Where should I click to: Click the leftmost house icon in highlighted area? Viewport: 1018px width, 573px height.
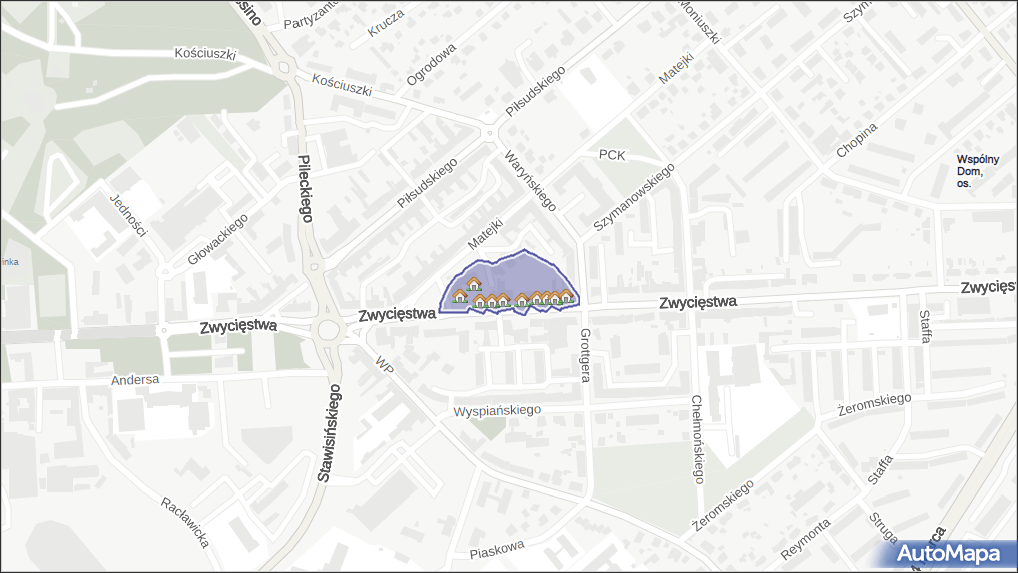(x=460, y=296)
